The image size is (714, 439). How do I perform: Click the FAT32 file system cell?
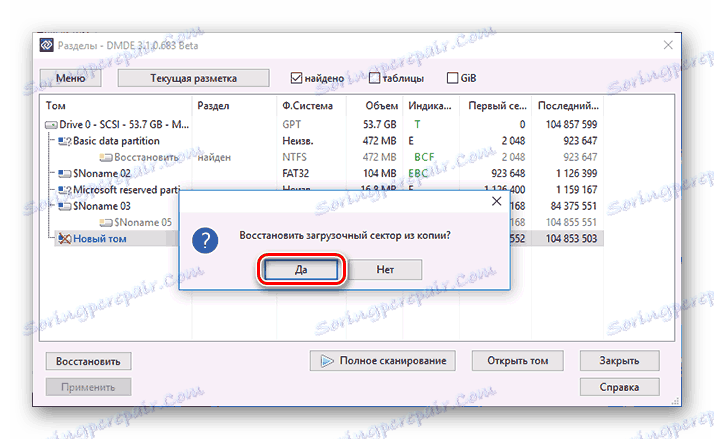[x=296, y=174]
